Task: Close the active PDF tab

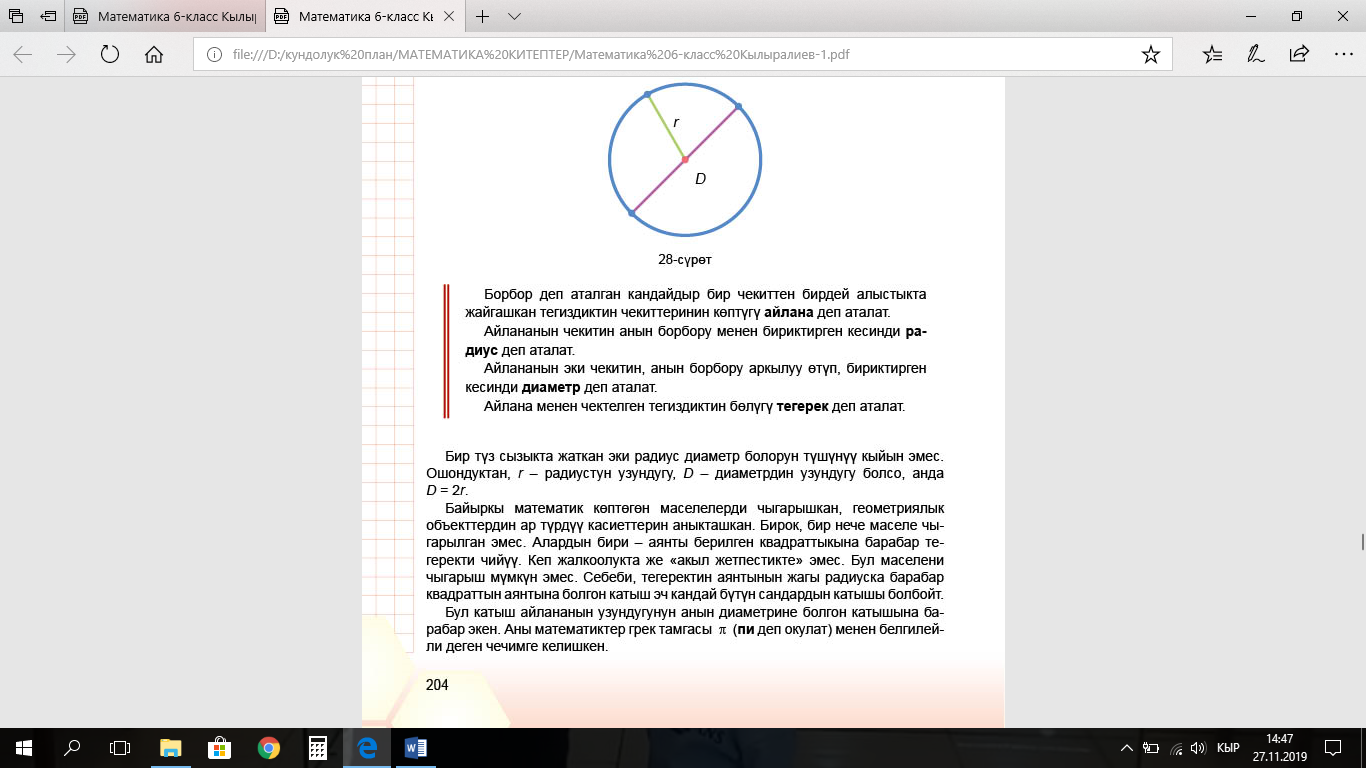Action: pyautogui.click(x=450, y=16)
